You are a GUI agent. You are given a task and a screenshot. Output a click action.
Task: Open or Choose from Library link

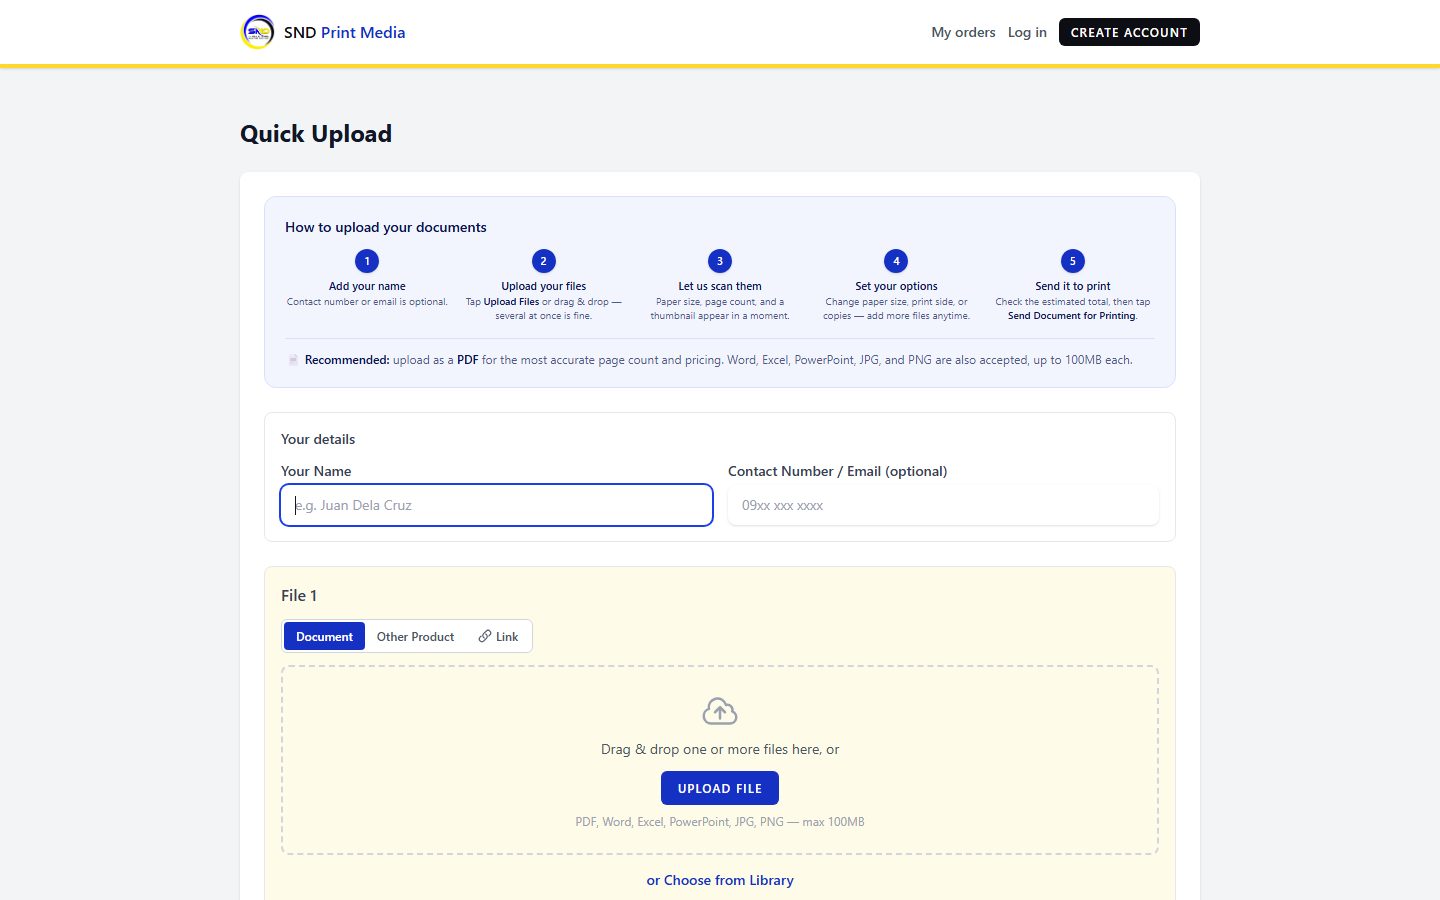(x=720, y=880)
